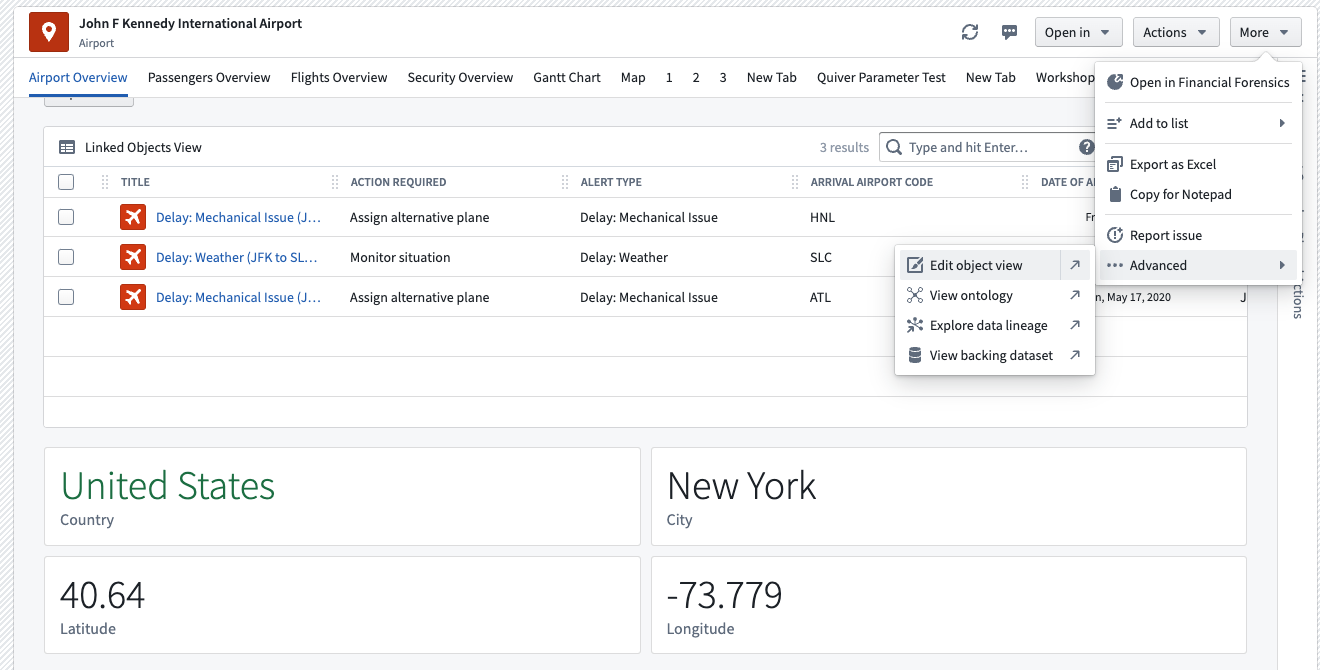Open the Delay: Mechanical Issue link for ATL

point(239,297)
